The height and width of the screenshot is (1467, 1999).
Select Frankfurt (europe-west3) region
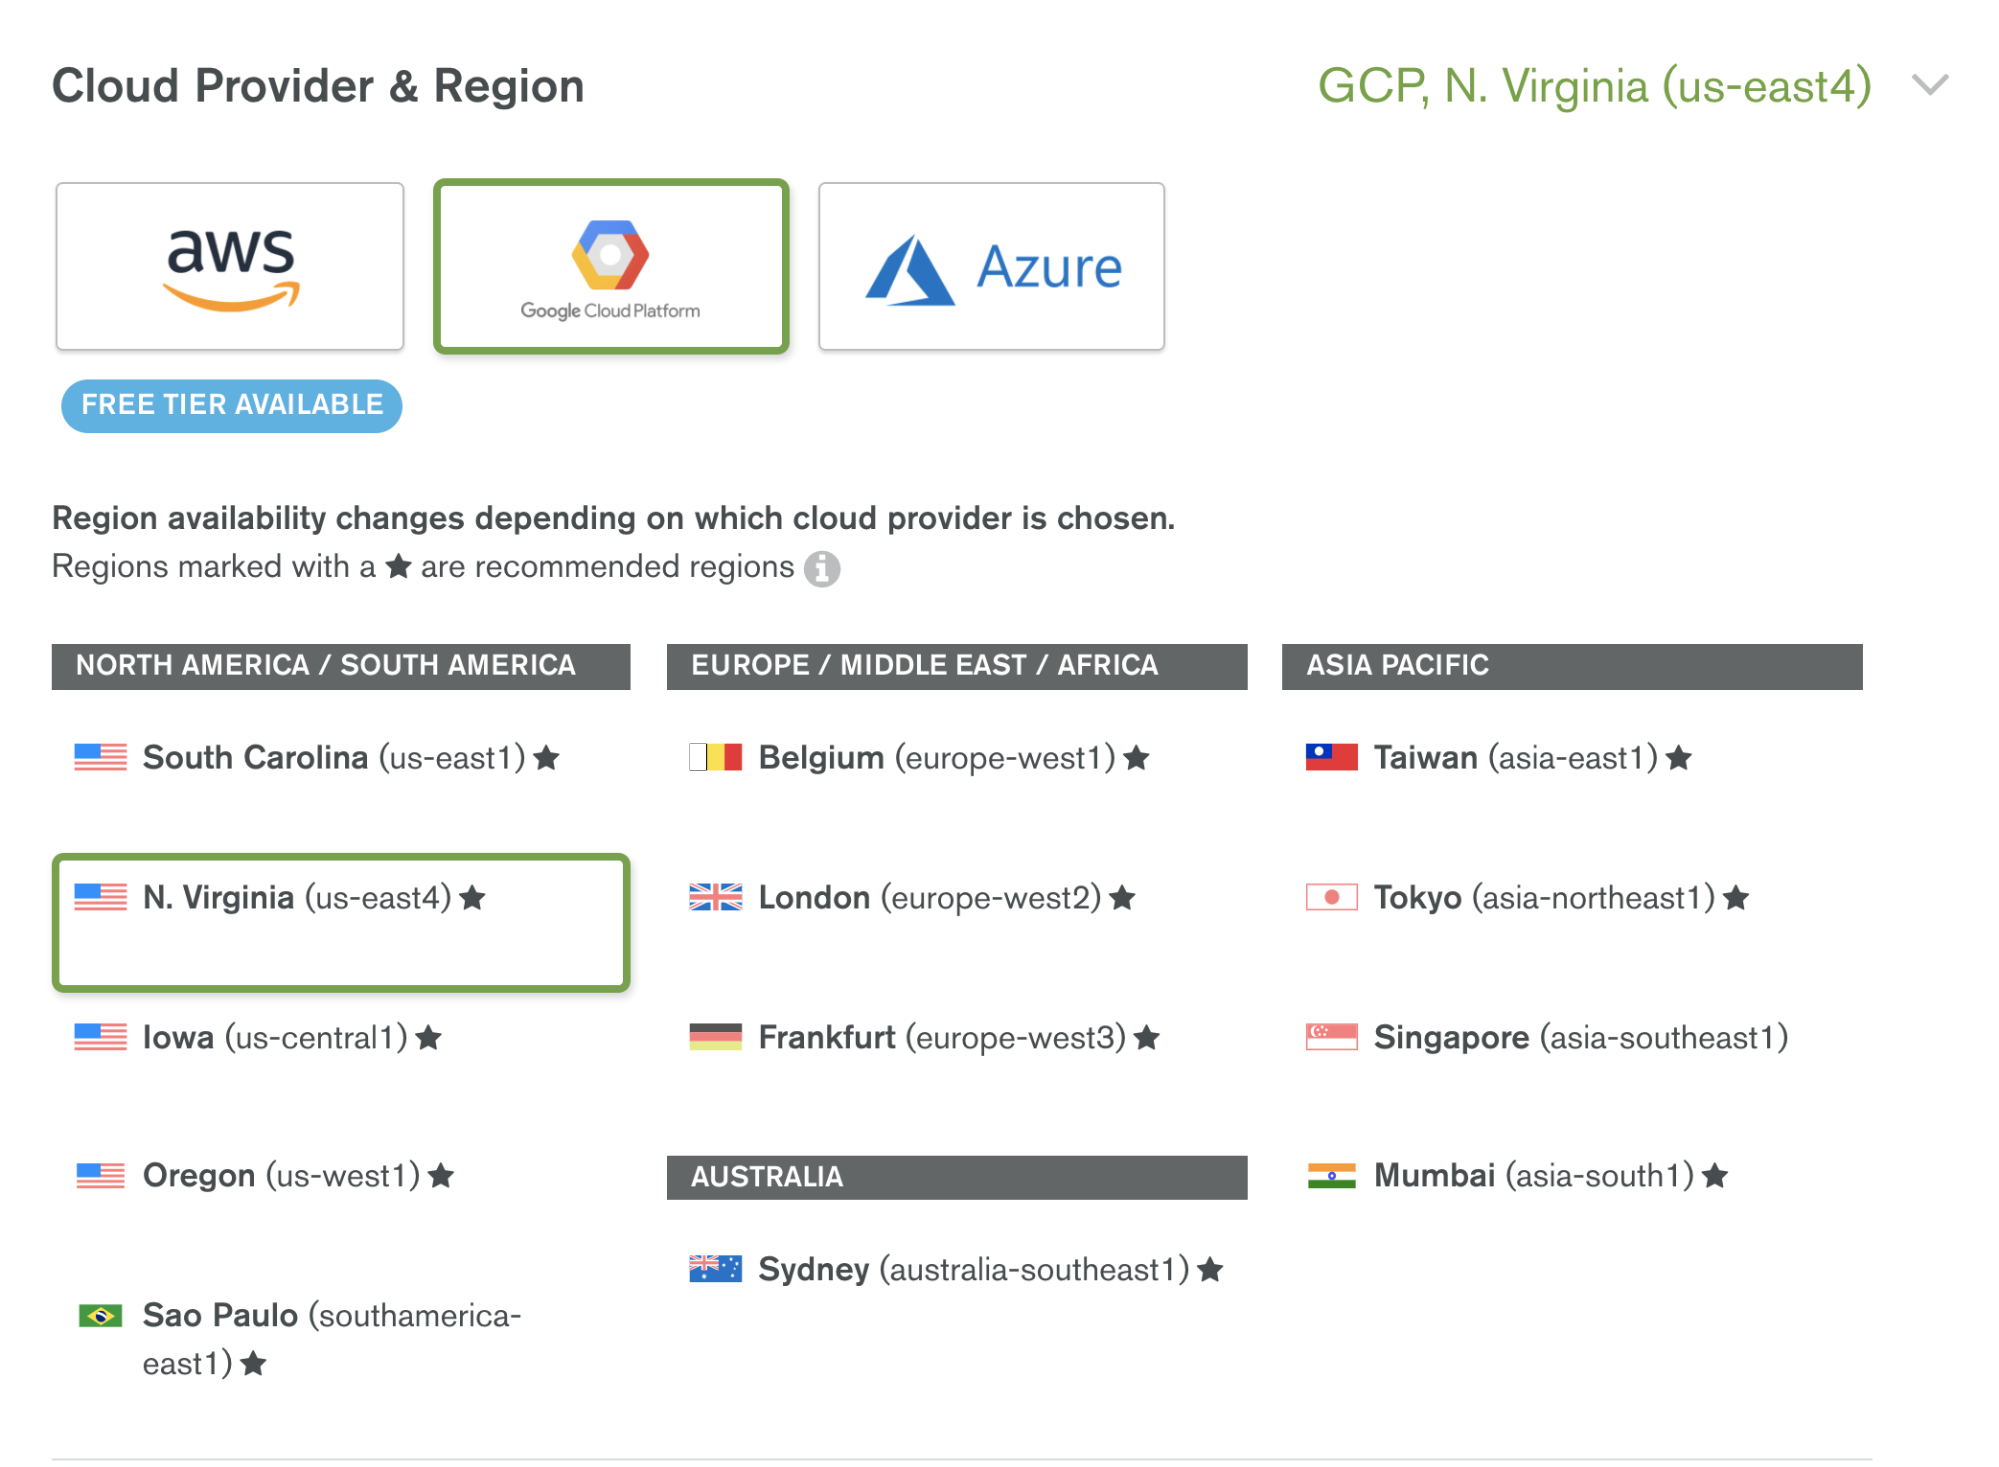[941, 1038]
